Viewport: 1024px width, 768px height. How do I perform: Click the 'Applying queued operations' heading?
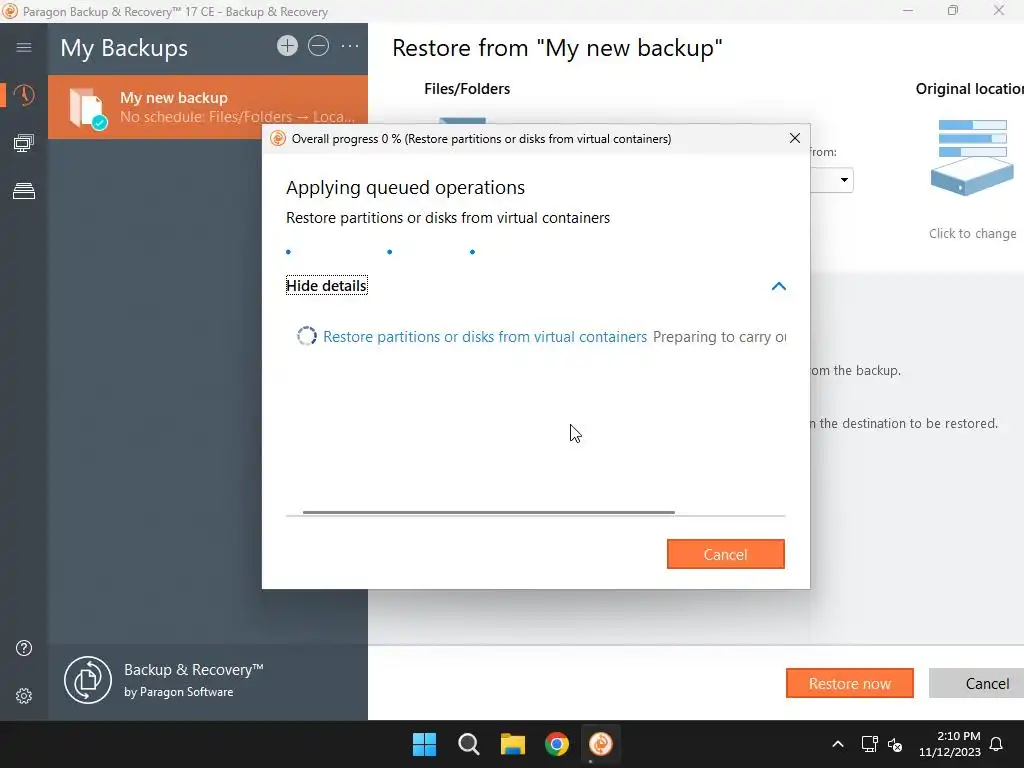(x=406, y=187)
